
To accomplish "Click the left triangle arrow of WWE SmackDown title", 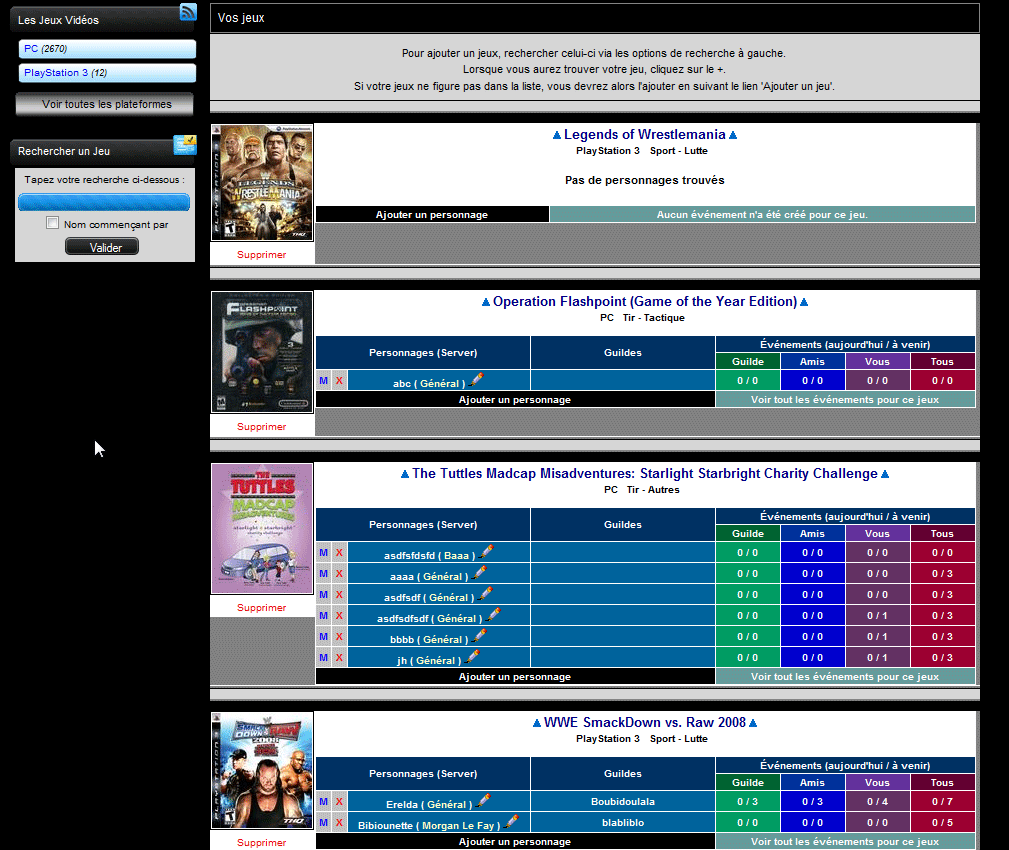I will tap(537, 723).
